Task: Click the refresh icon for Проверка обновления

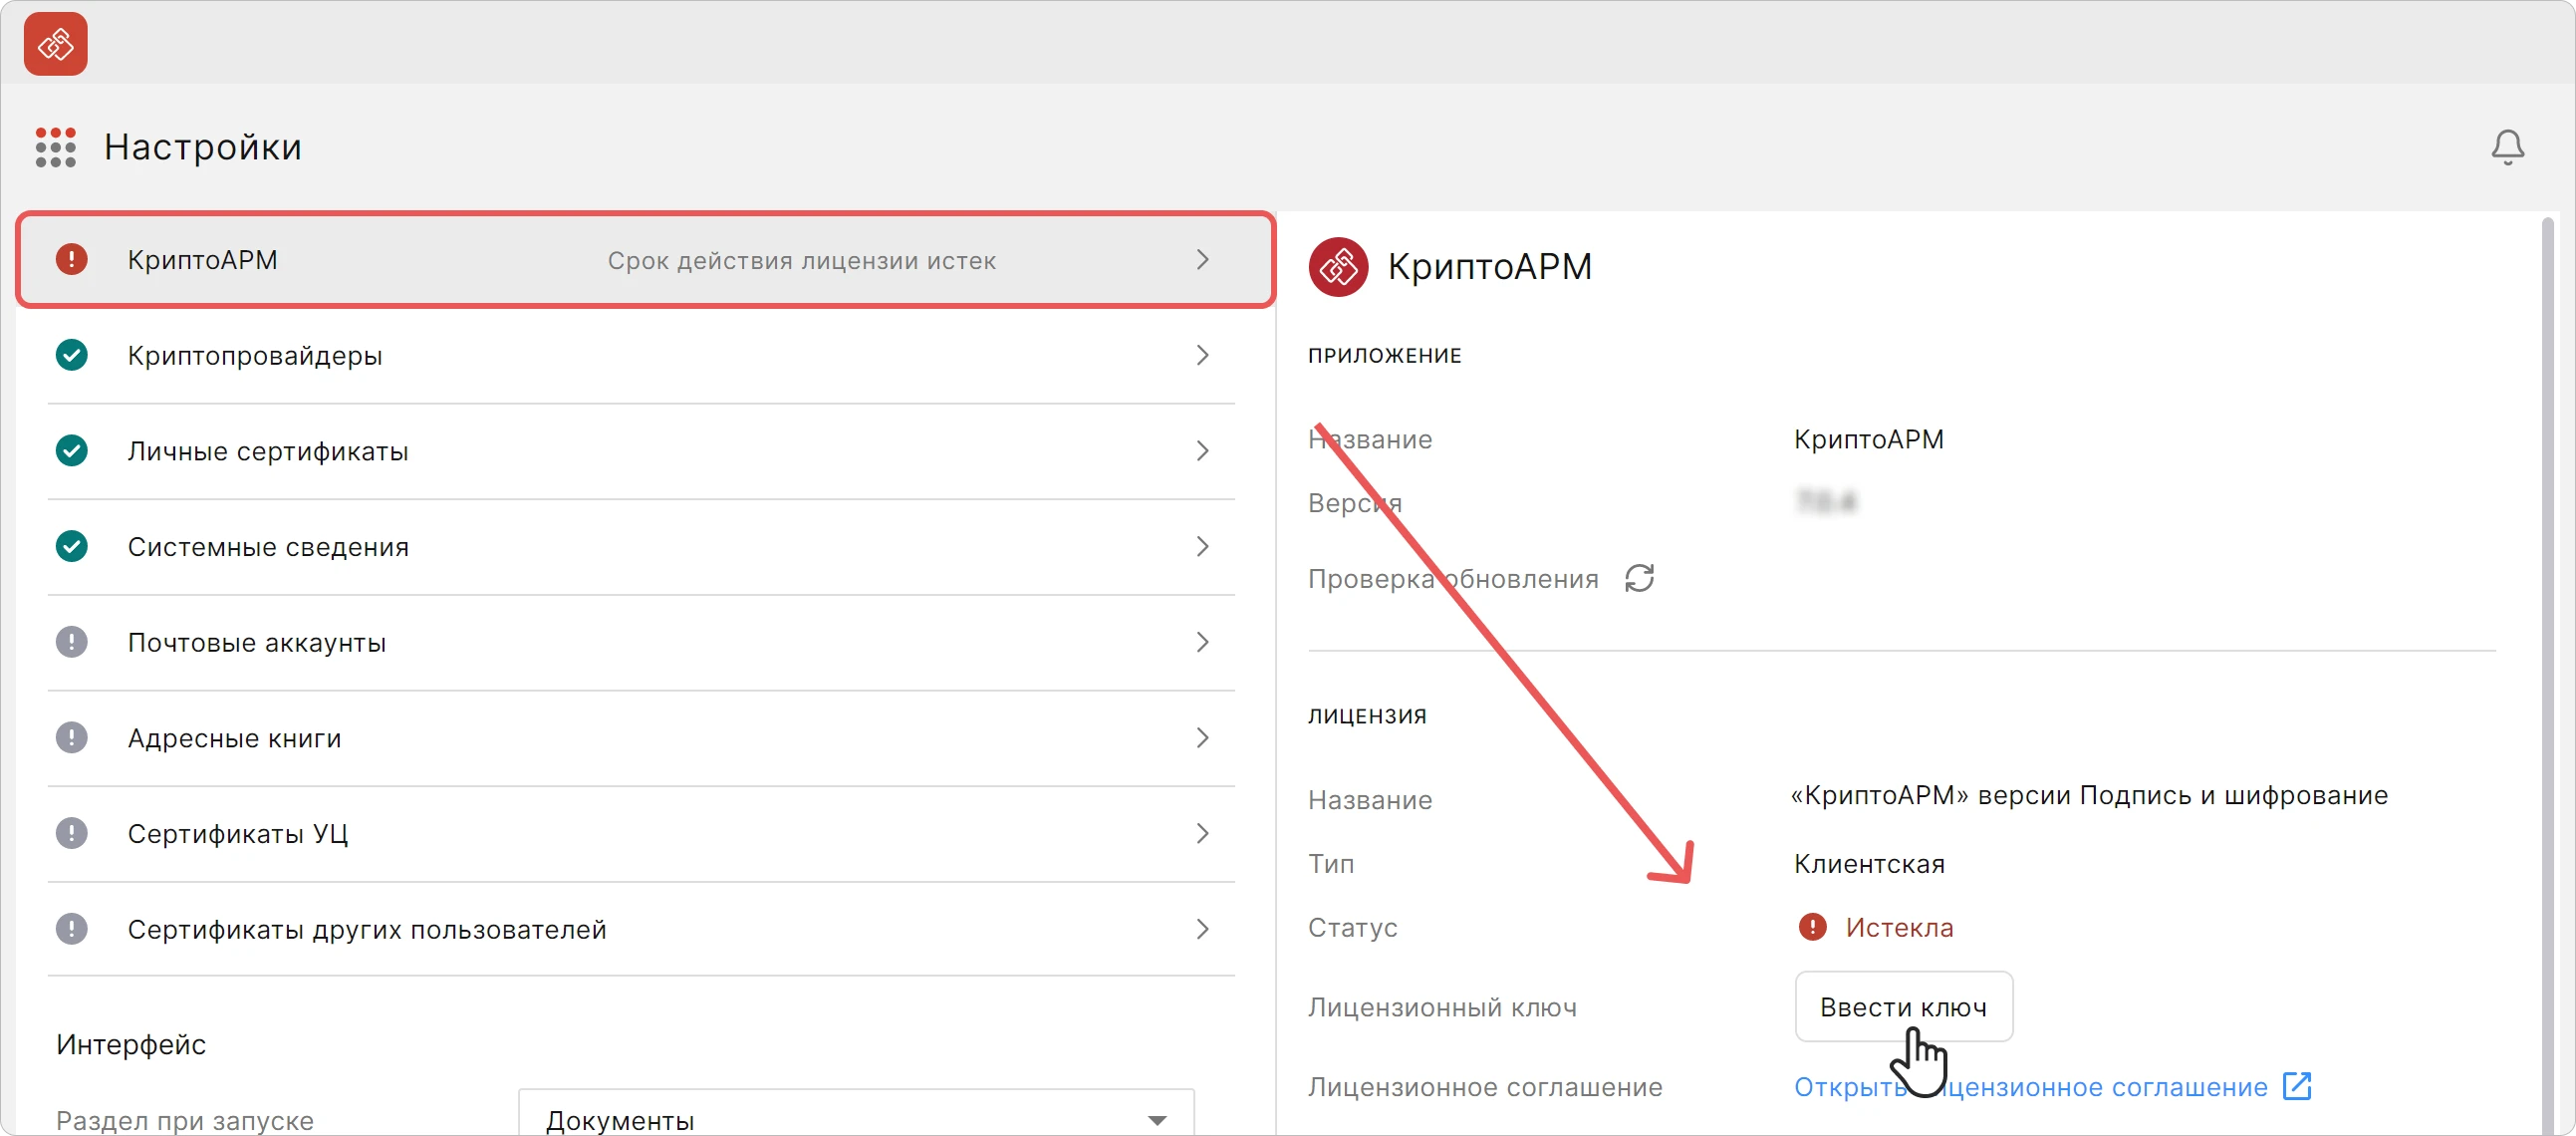Action: [x=1639, y=578]
